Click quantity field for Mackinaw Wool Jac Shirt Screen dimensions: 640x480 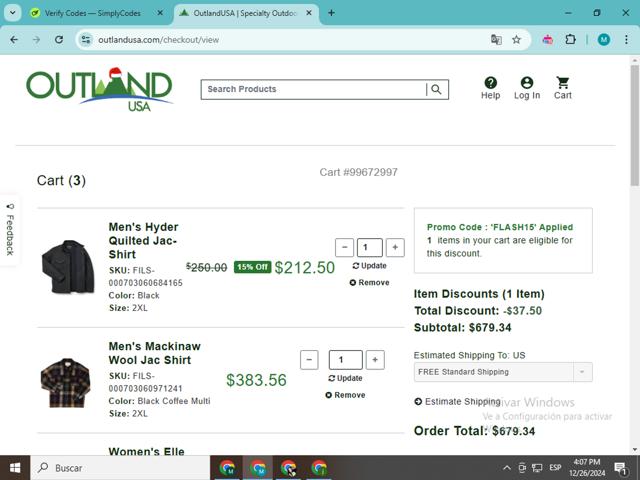pyautogui.click(x=346, y=360)
